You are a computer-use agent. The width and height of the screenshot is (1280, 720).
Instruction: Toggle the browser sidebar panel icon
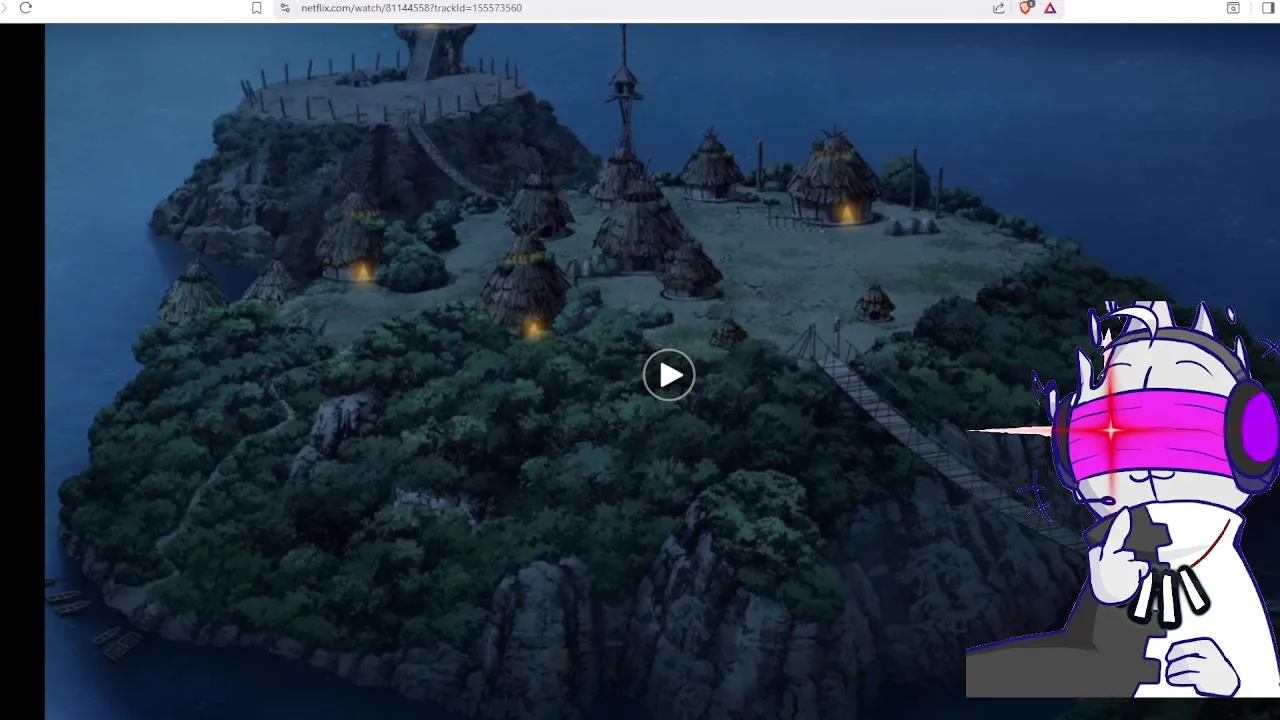pos(1268,8)
